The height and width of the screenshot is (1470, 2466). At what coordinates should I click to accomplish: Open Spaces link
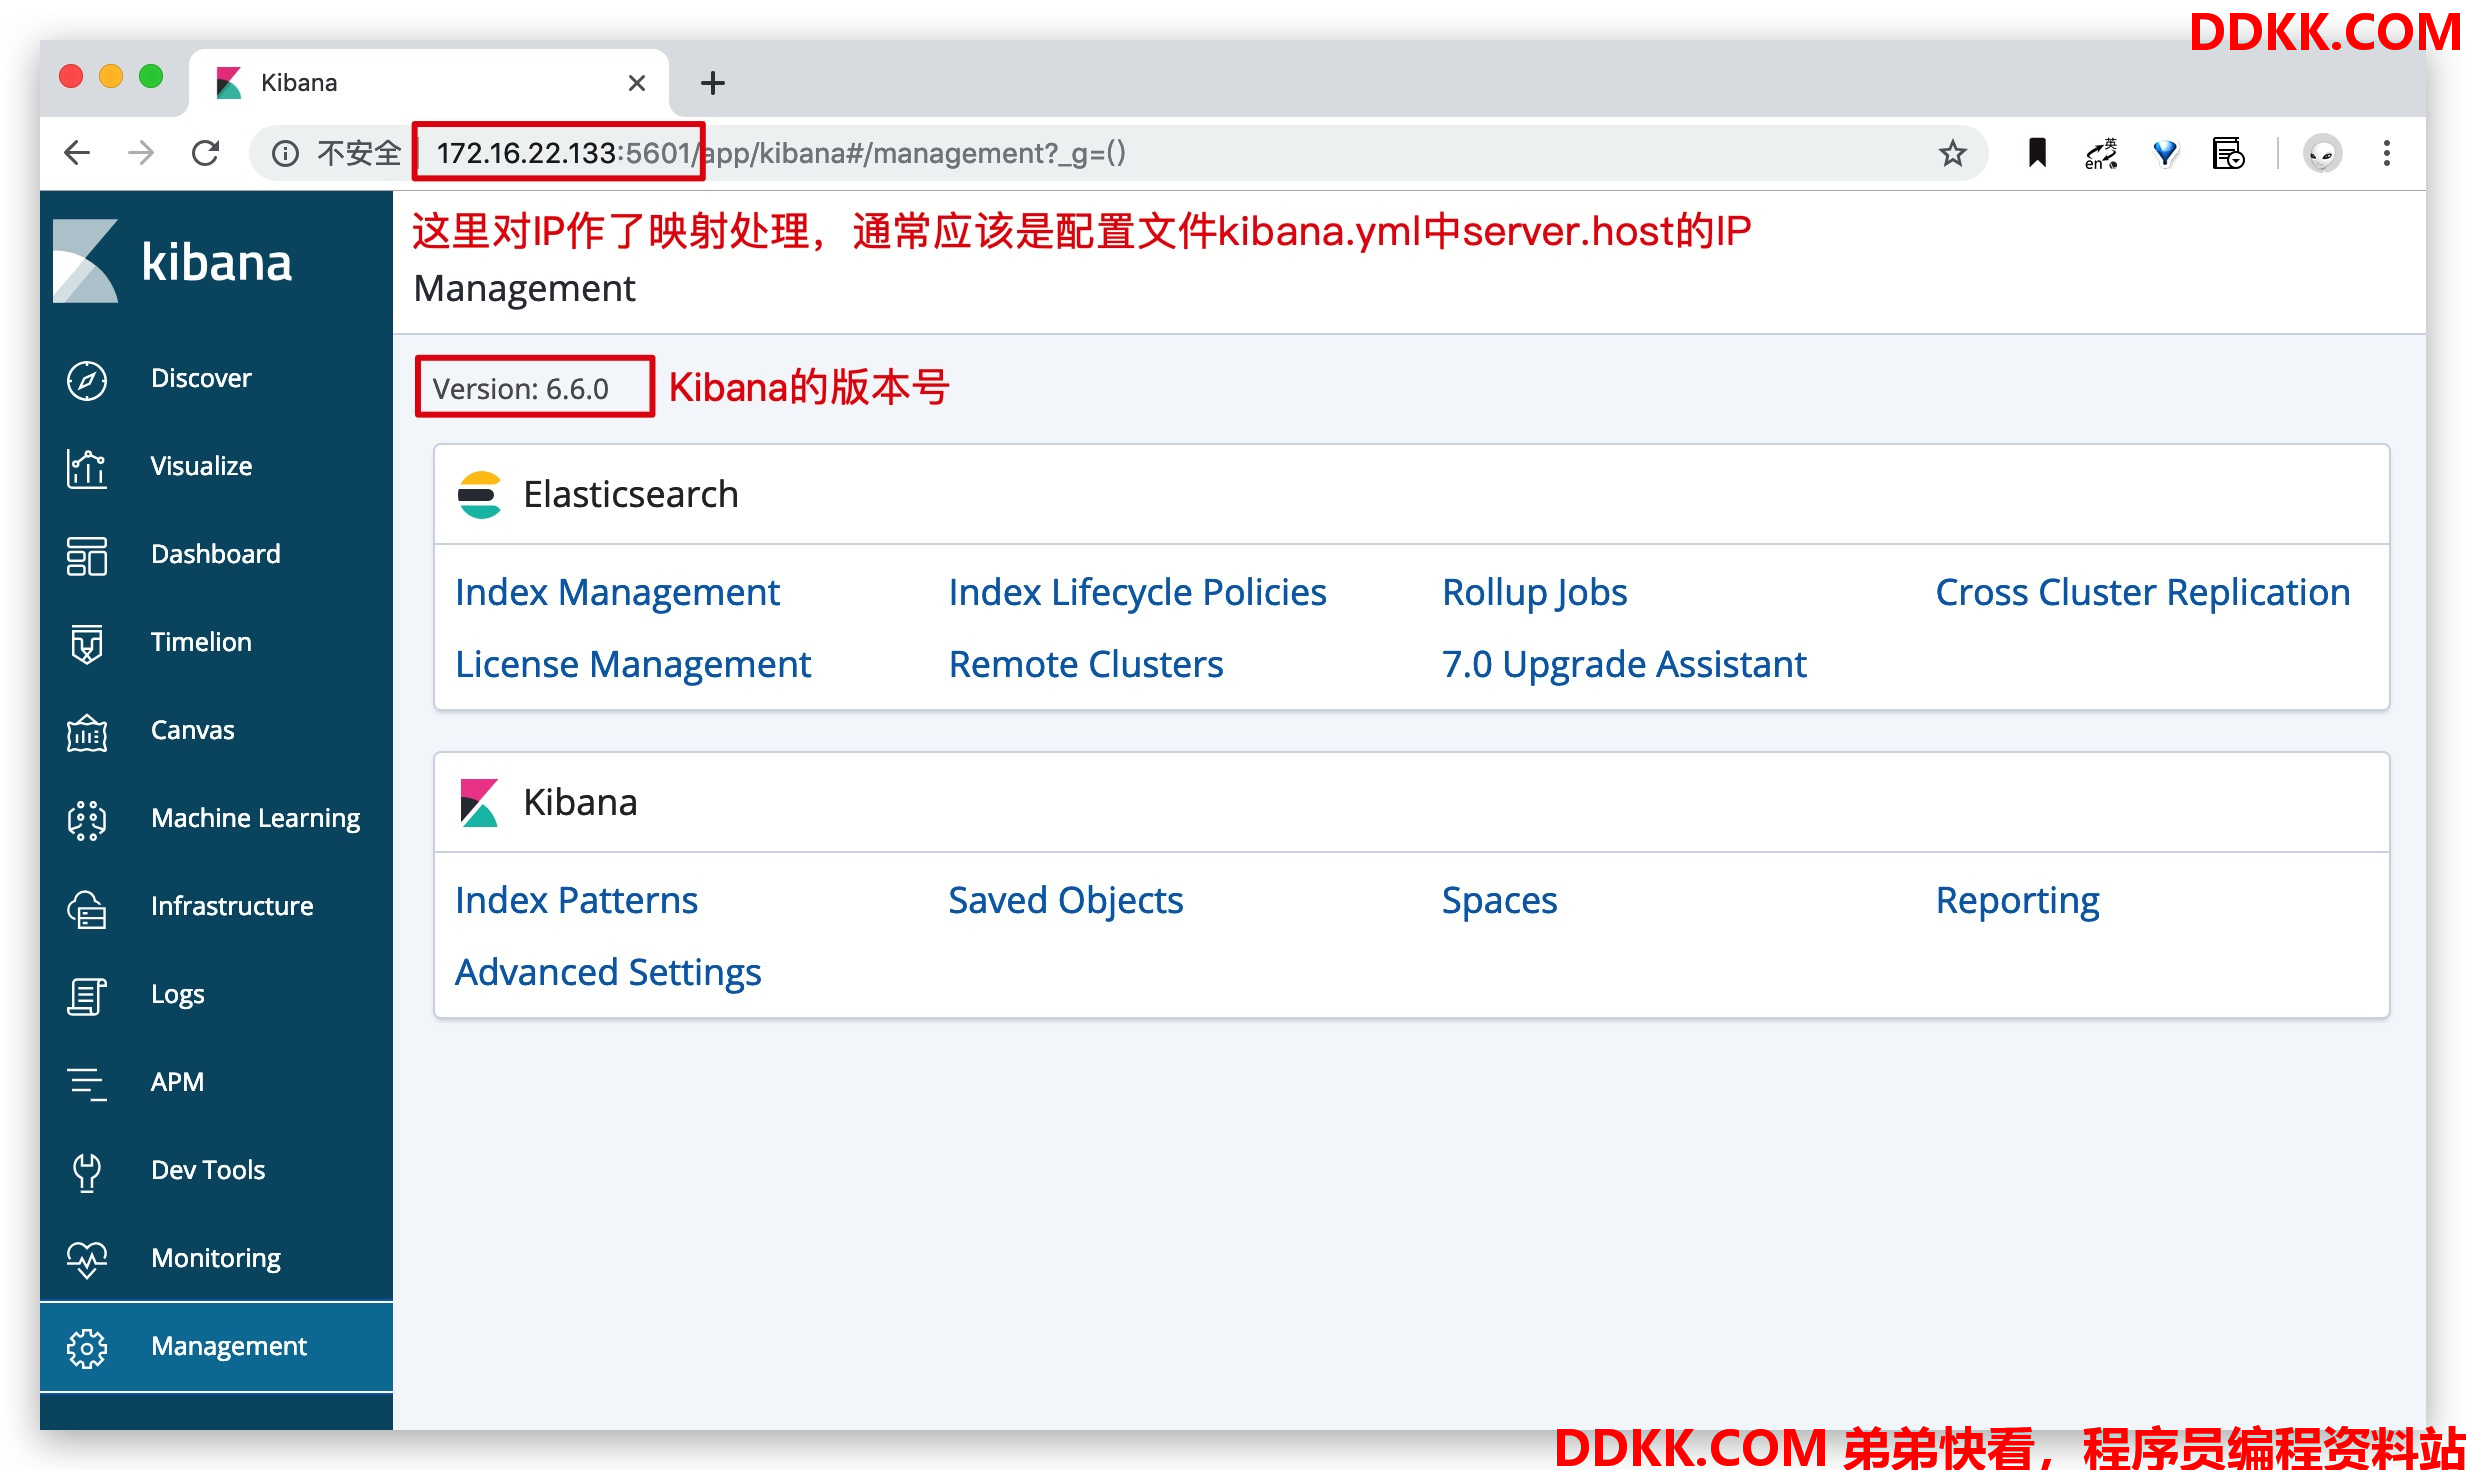point(1499,901)
